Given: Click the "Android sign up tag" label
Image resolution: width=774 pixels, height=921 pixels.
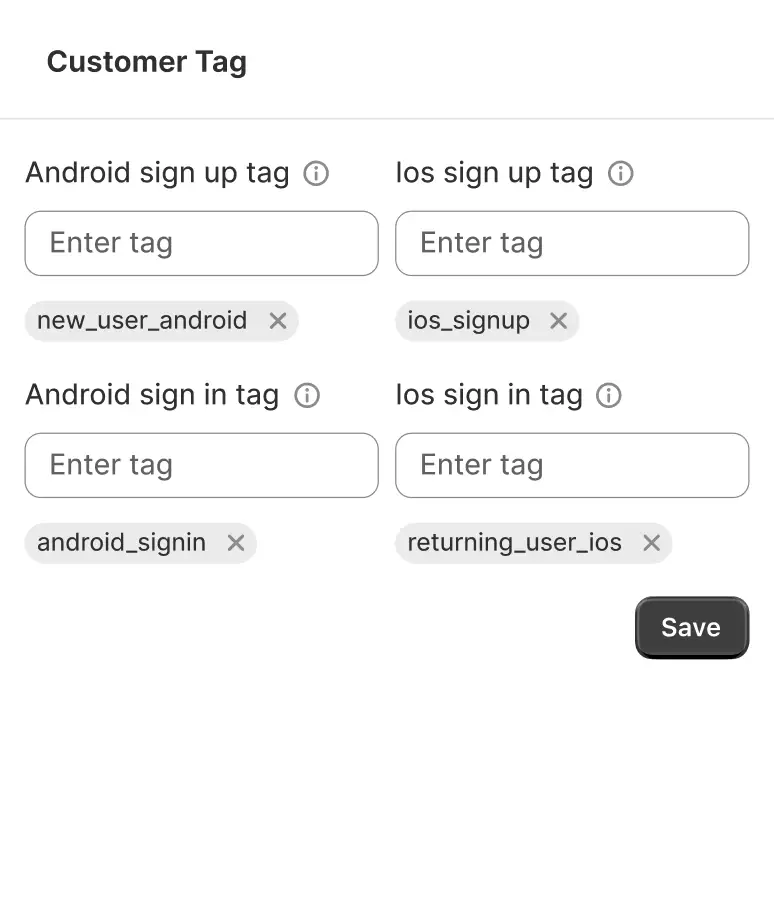Looking at the screenshot, I should click(157, 173).
